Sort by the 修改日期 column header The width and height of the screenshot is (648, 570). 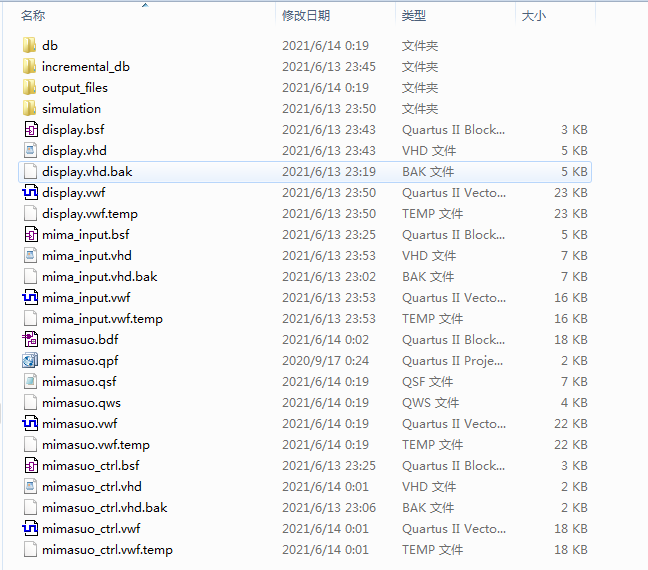pos(306,16)
